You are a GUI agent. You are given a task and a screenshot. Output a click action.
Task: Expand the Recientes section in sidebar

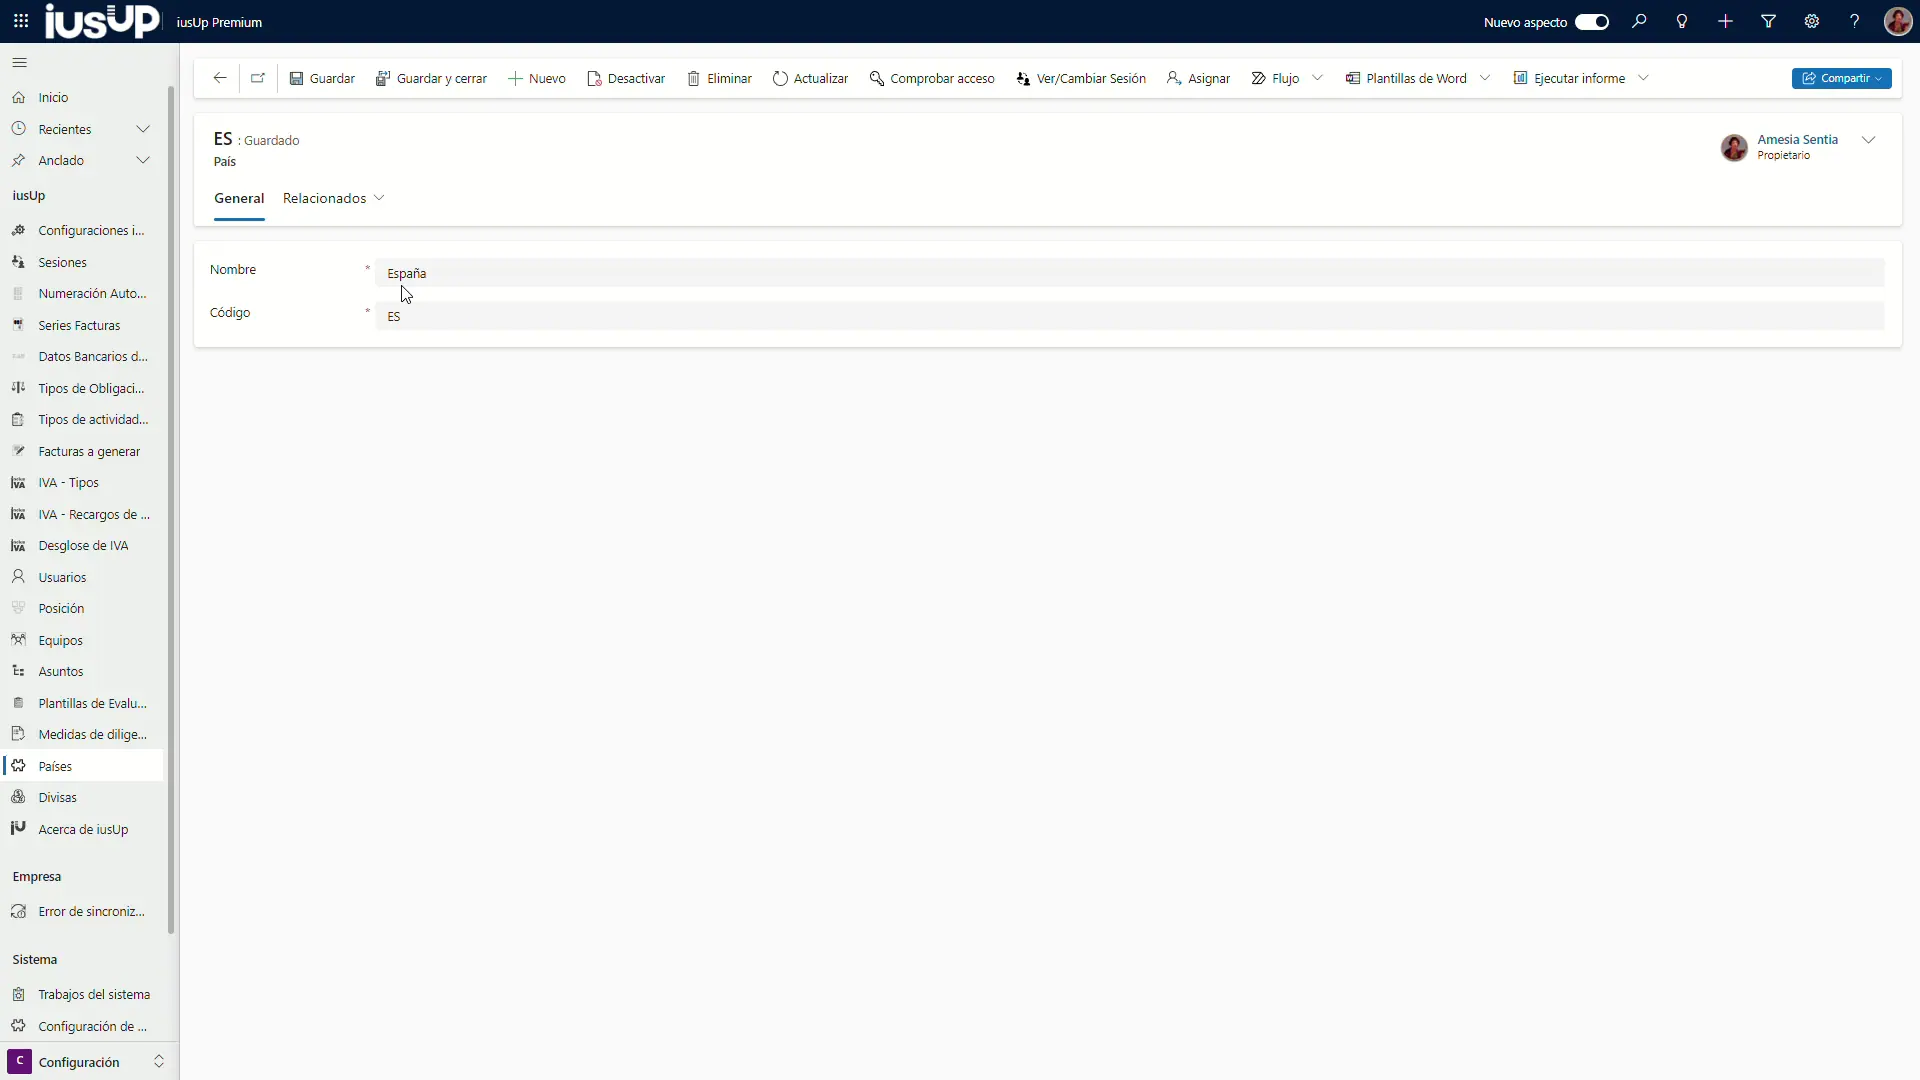(143, 129)
